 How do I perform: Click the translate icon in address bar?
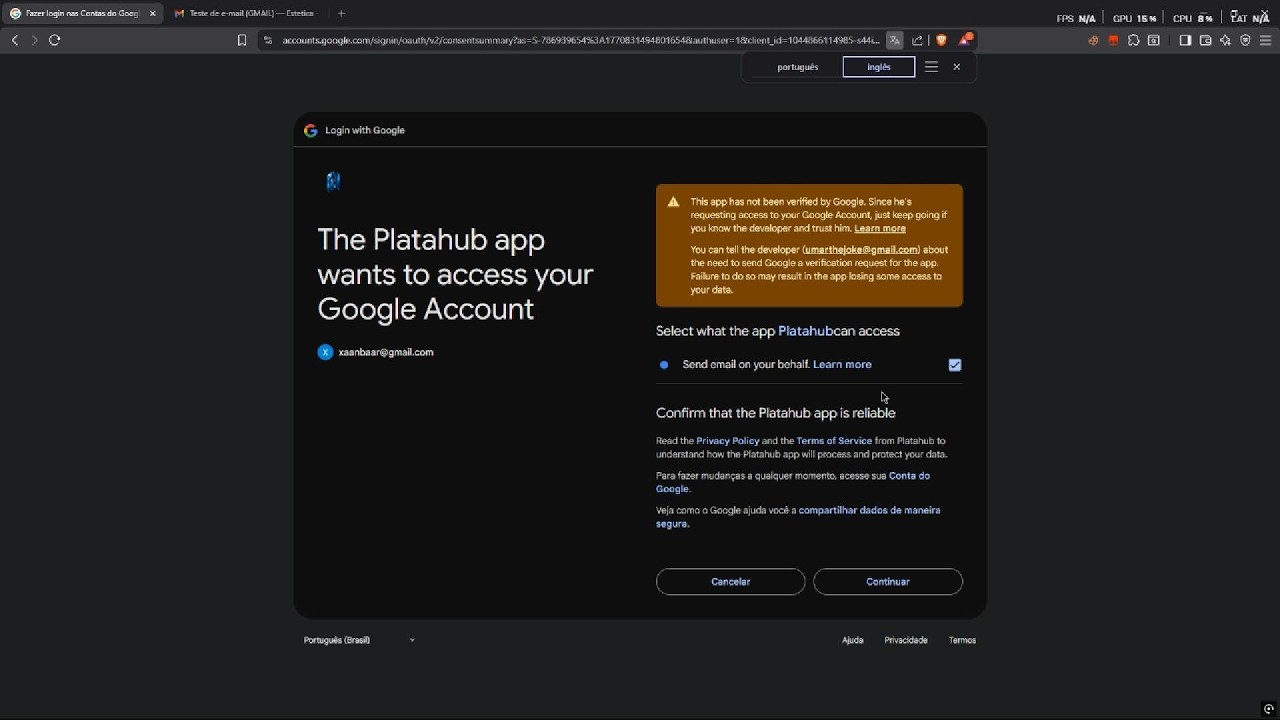click(894, 40)
